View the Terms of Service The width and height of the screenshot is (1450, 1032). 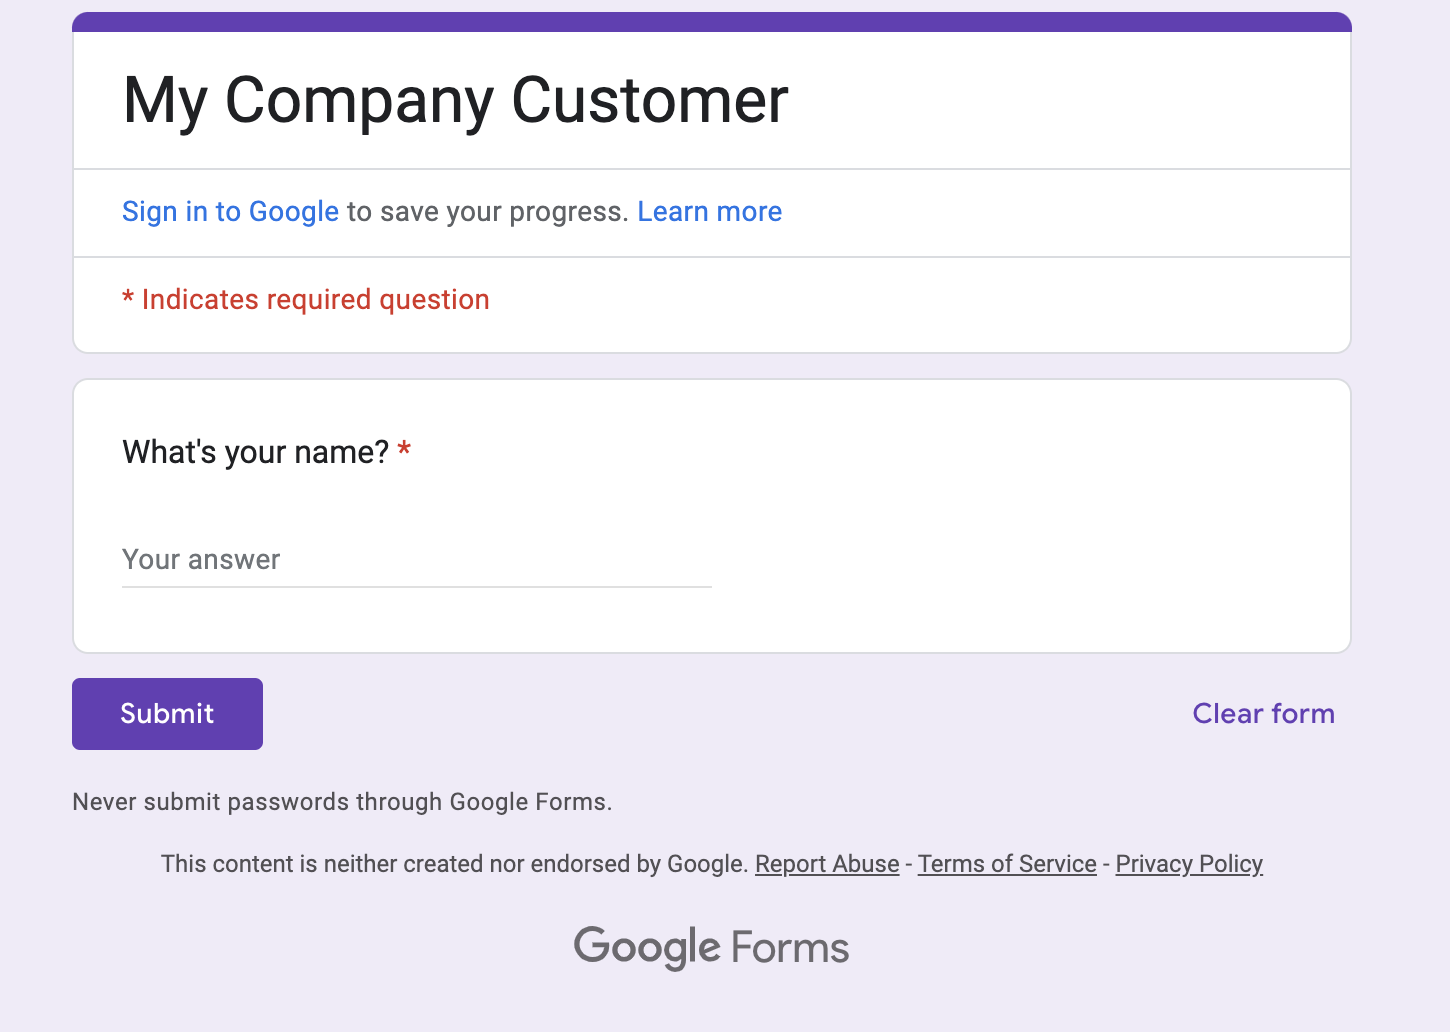point(1007,864)
